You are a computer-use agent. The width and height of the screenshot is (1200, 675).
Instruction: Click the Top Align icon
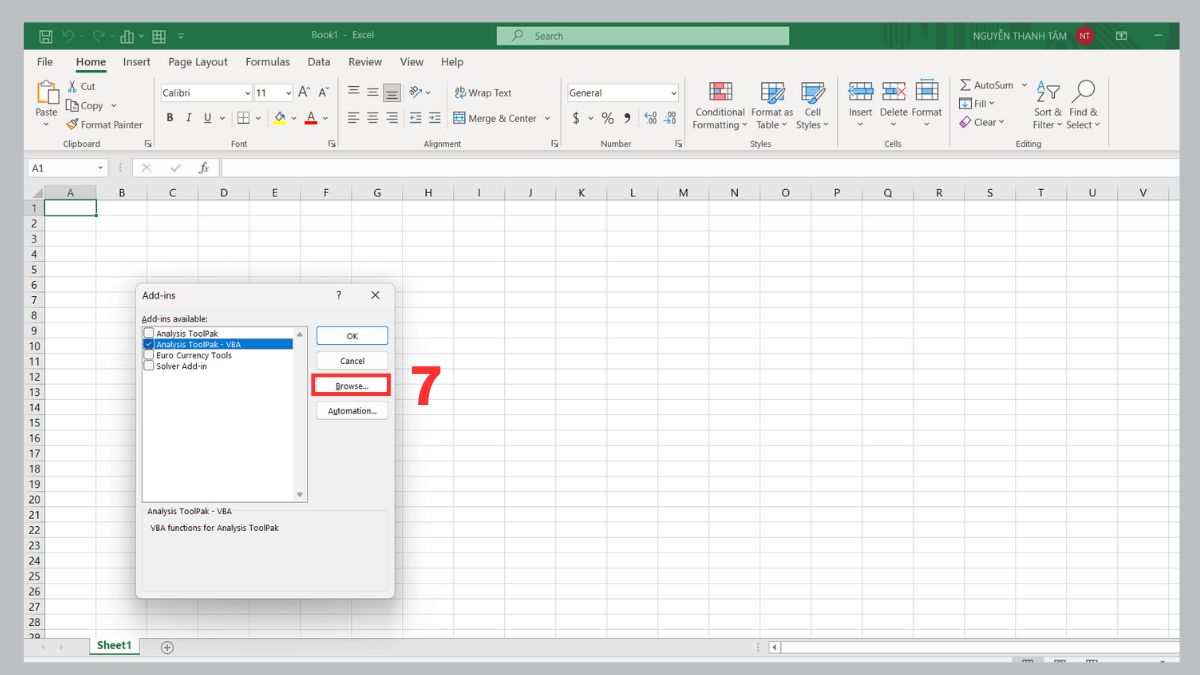click(353, 92)
